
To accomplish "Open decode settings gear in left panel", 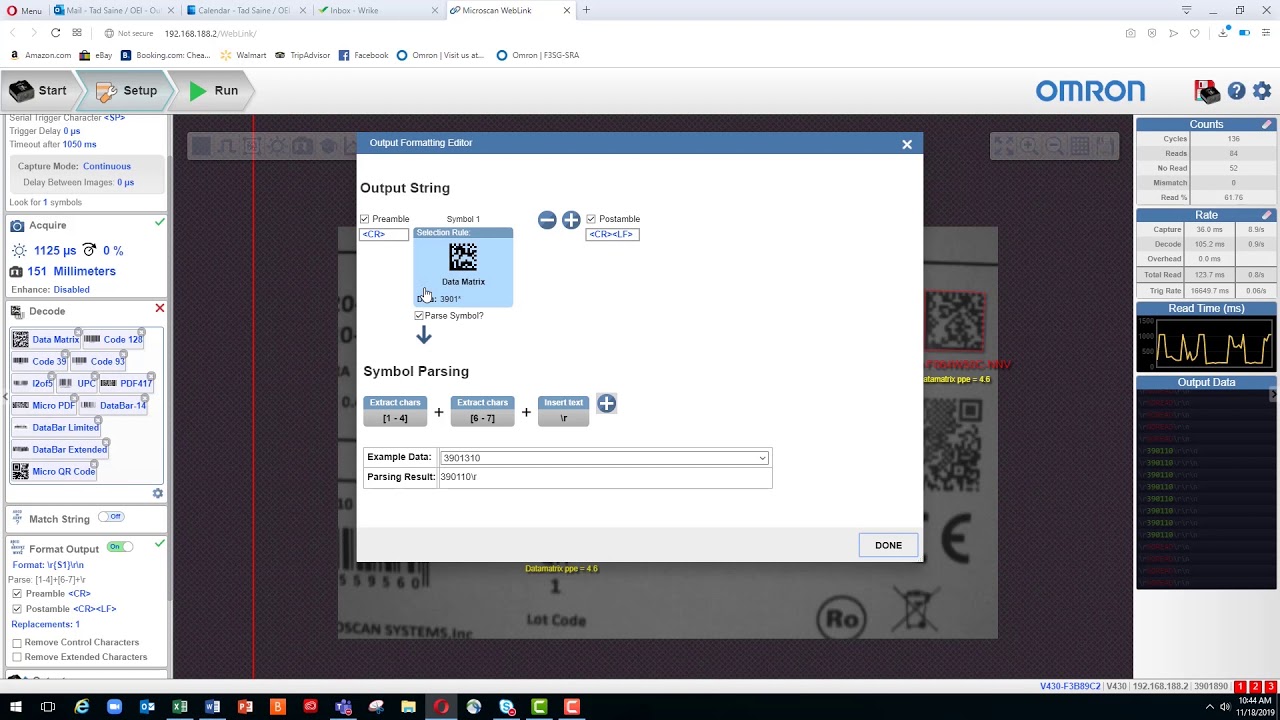I will (x=157, y=493).
